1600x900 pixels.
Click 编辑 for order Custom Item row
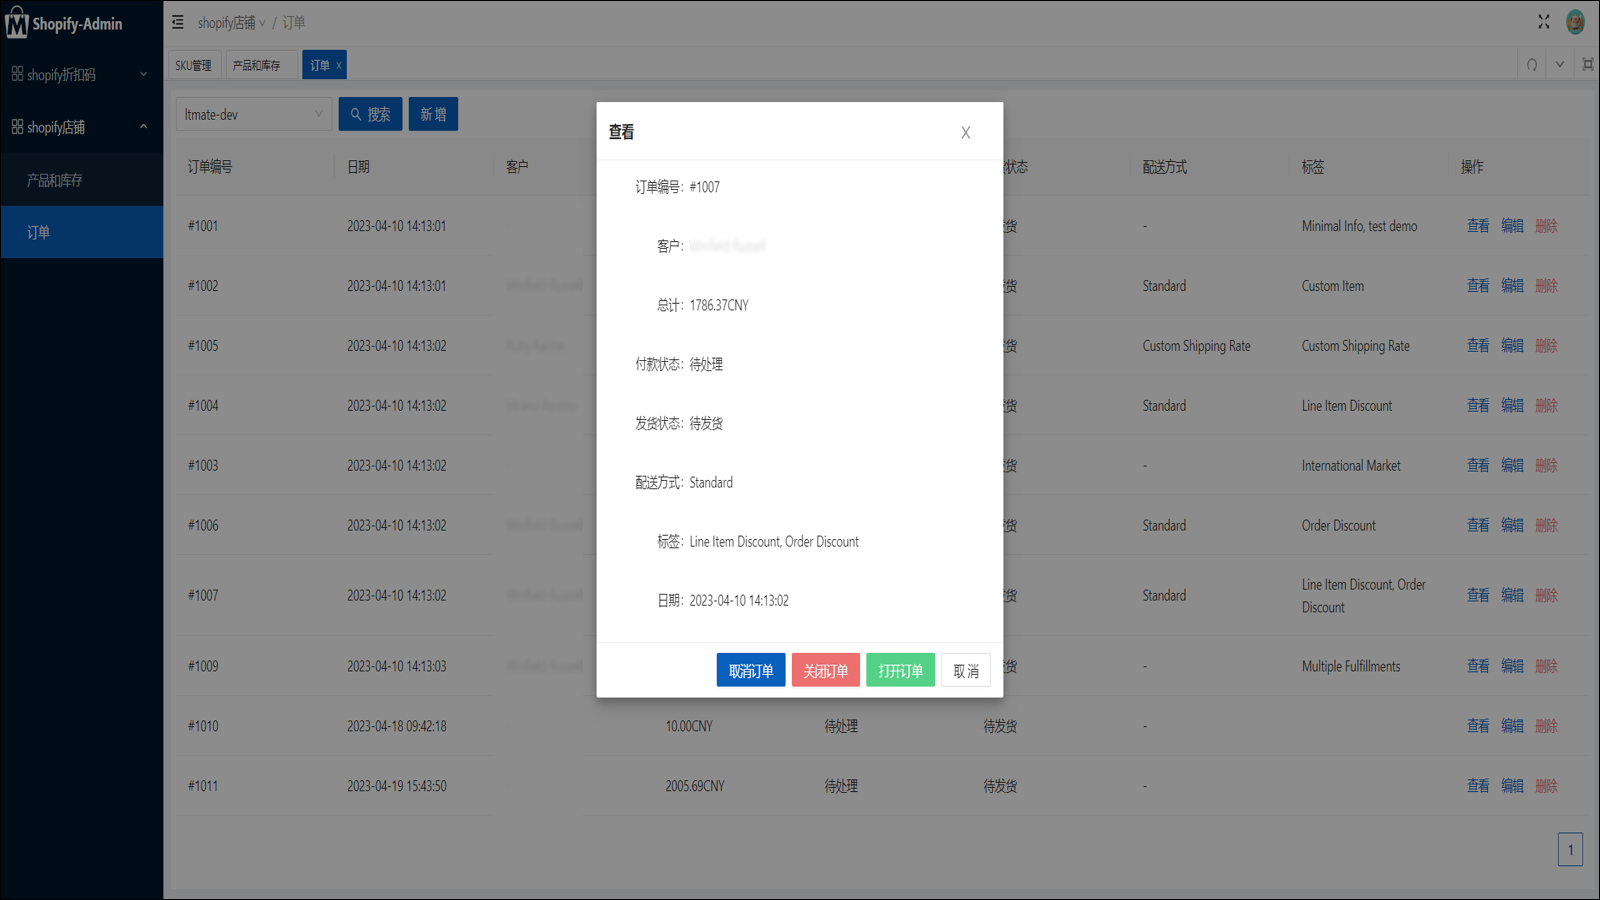(1512, 286)
